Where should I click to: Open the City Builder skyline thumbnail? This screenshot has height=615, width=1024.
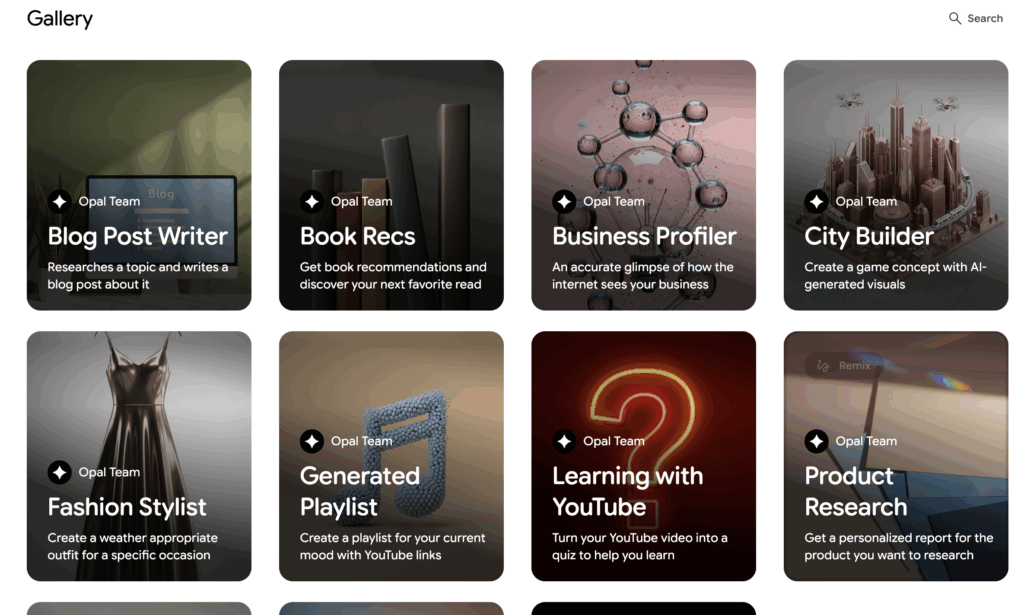895,130
